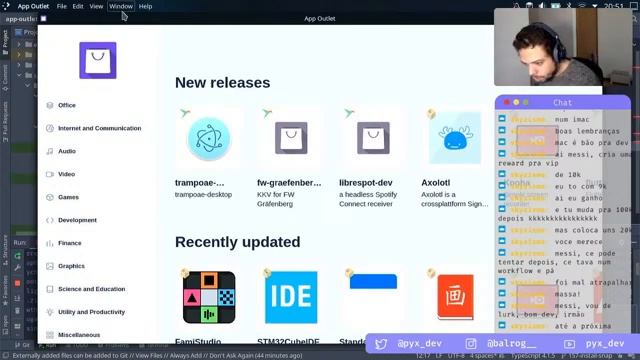Open the Project tool tab in IDE sidebar
Screen dimensions: 640x360
click(5, 42)
